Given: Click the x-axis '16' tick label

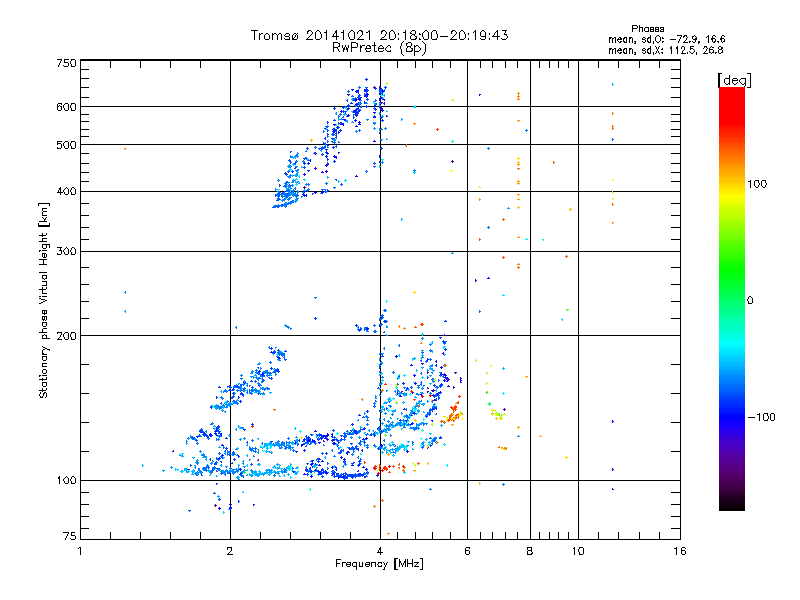Looking at the screenshot, I should pos(680,551).
